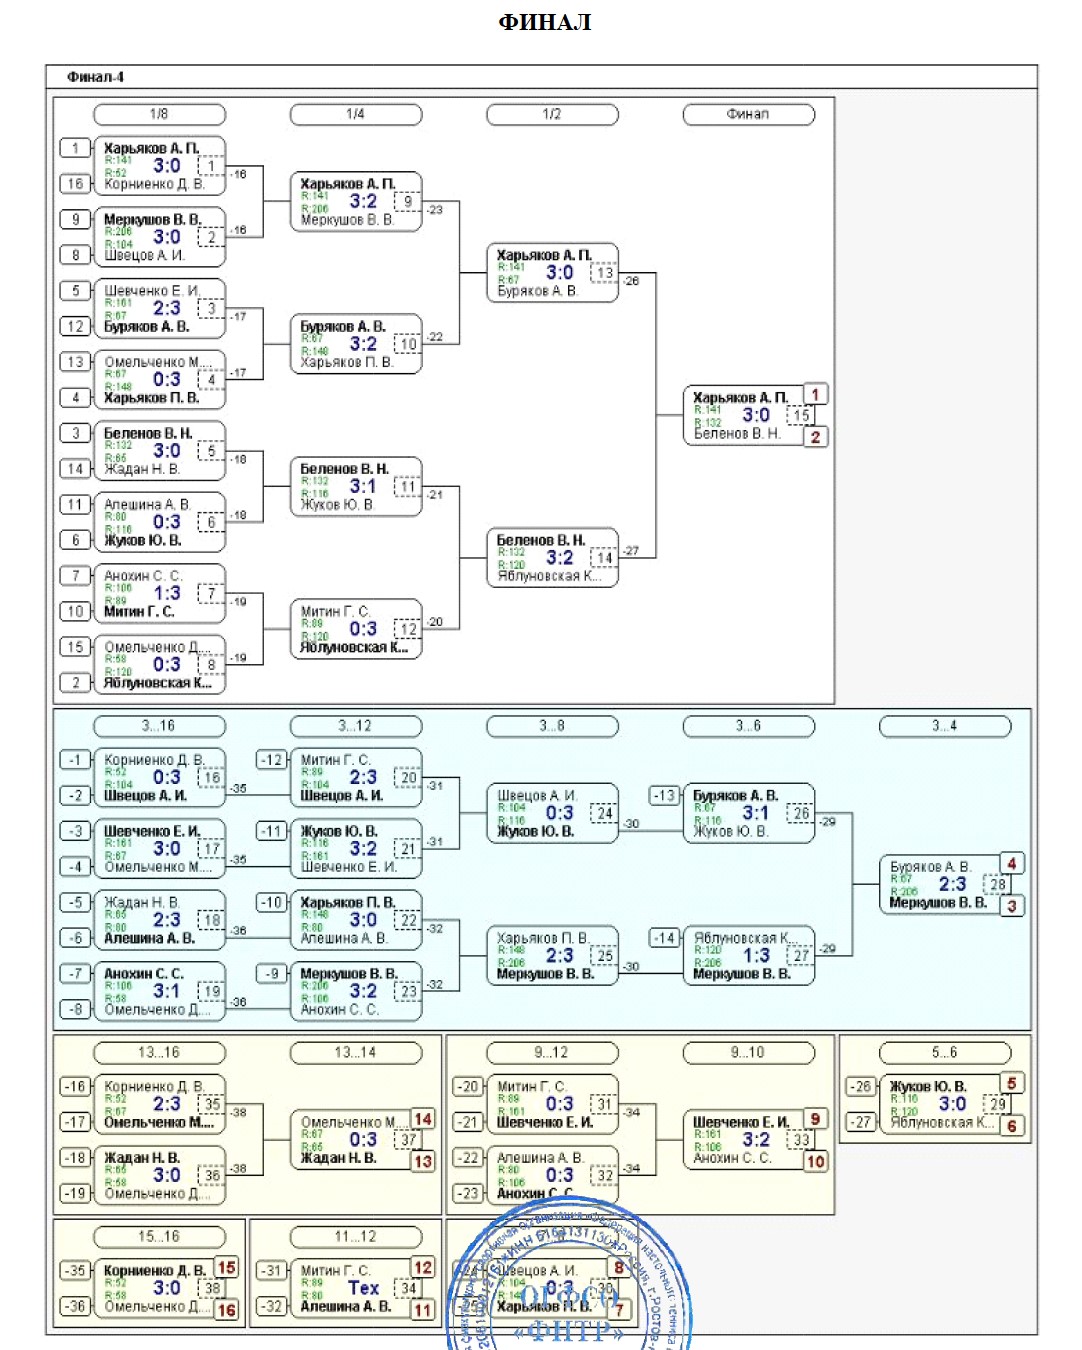The height and width of the screenshot is (1350, 1082).
Task: Open 9..10 match Шевченко vs Анохин
Action: coord(749,1140)
